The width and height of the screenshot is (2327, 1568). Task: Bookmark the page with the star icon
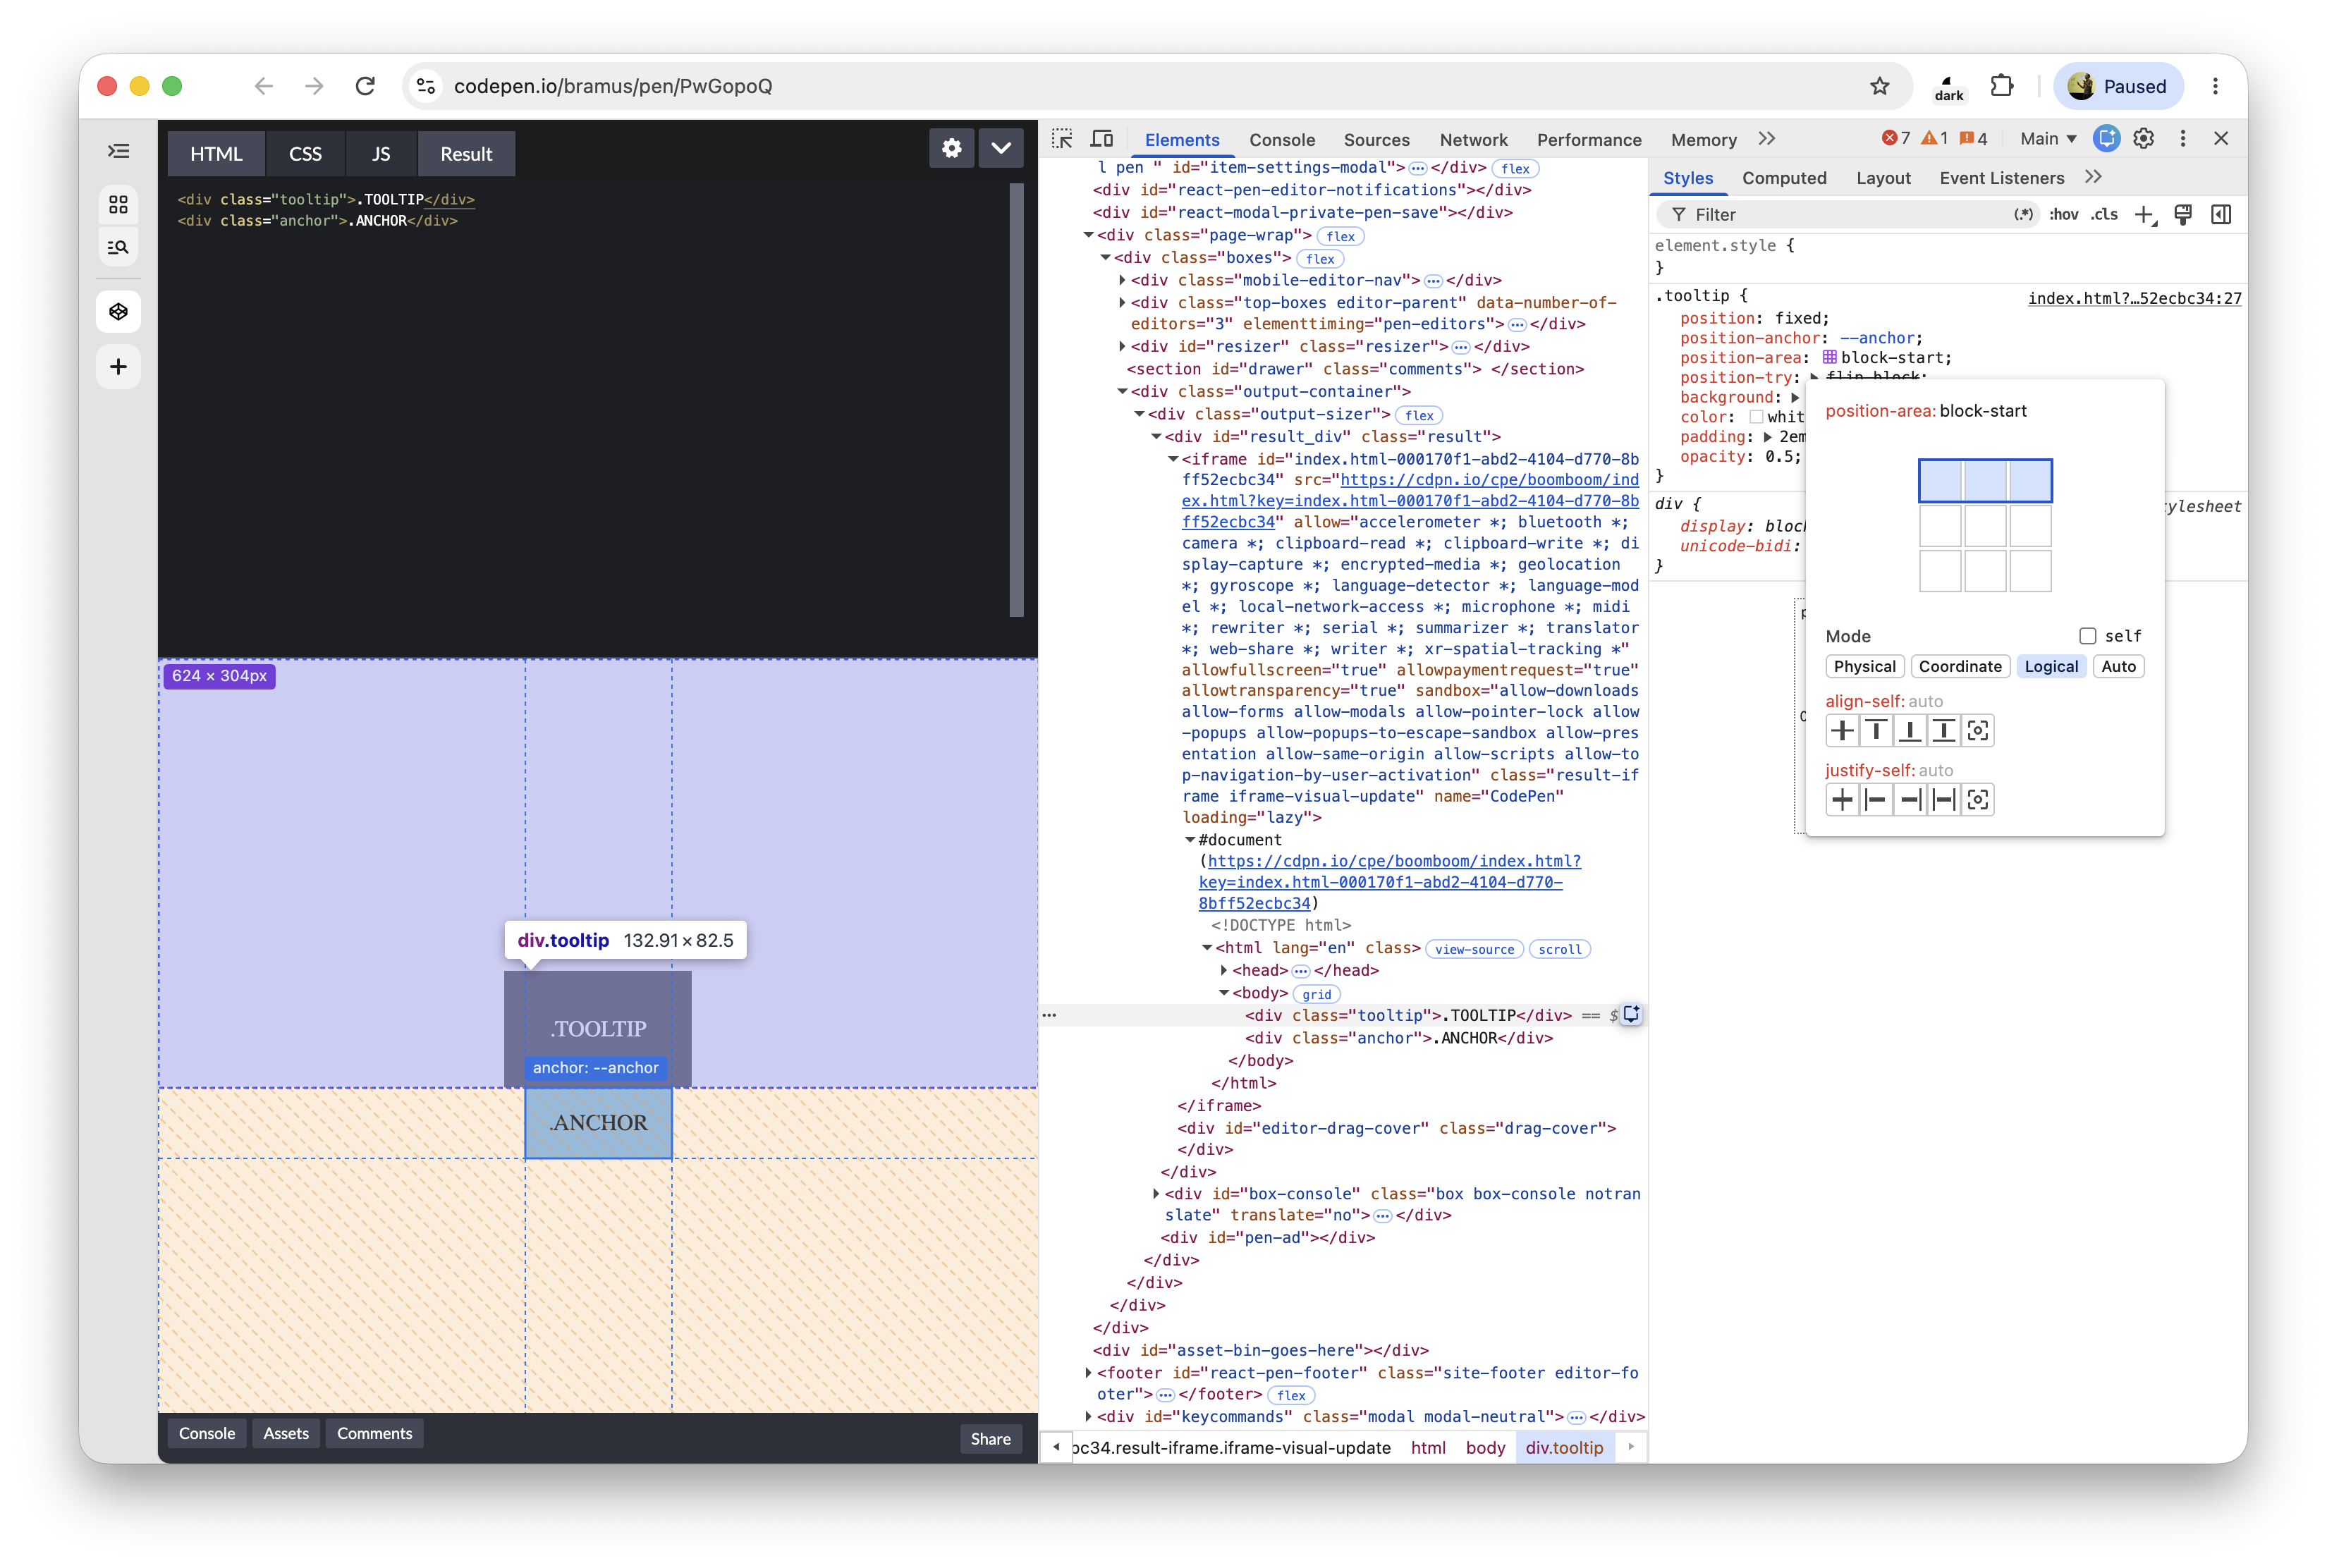(1879, 86)
